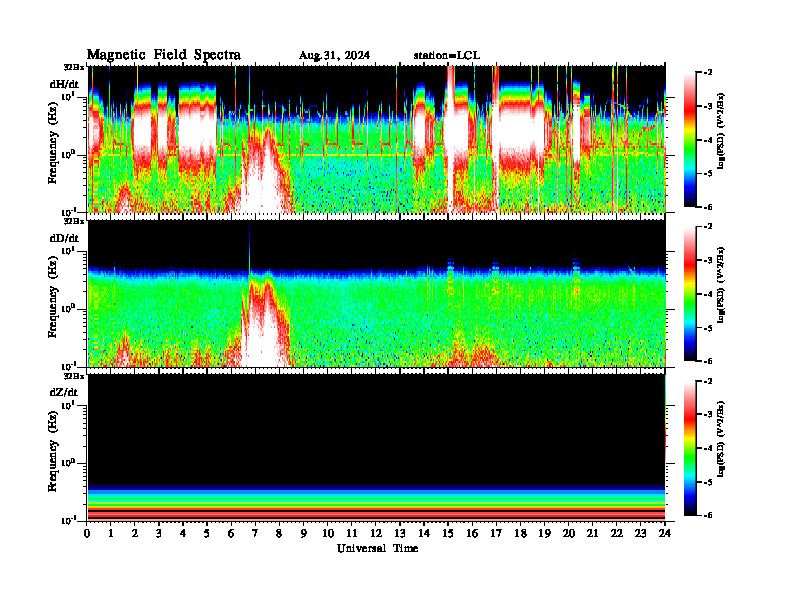Click the log(PSD) label beside dH/dt color bar

coord(721,131)
